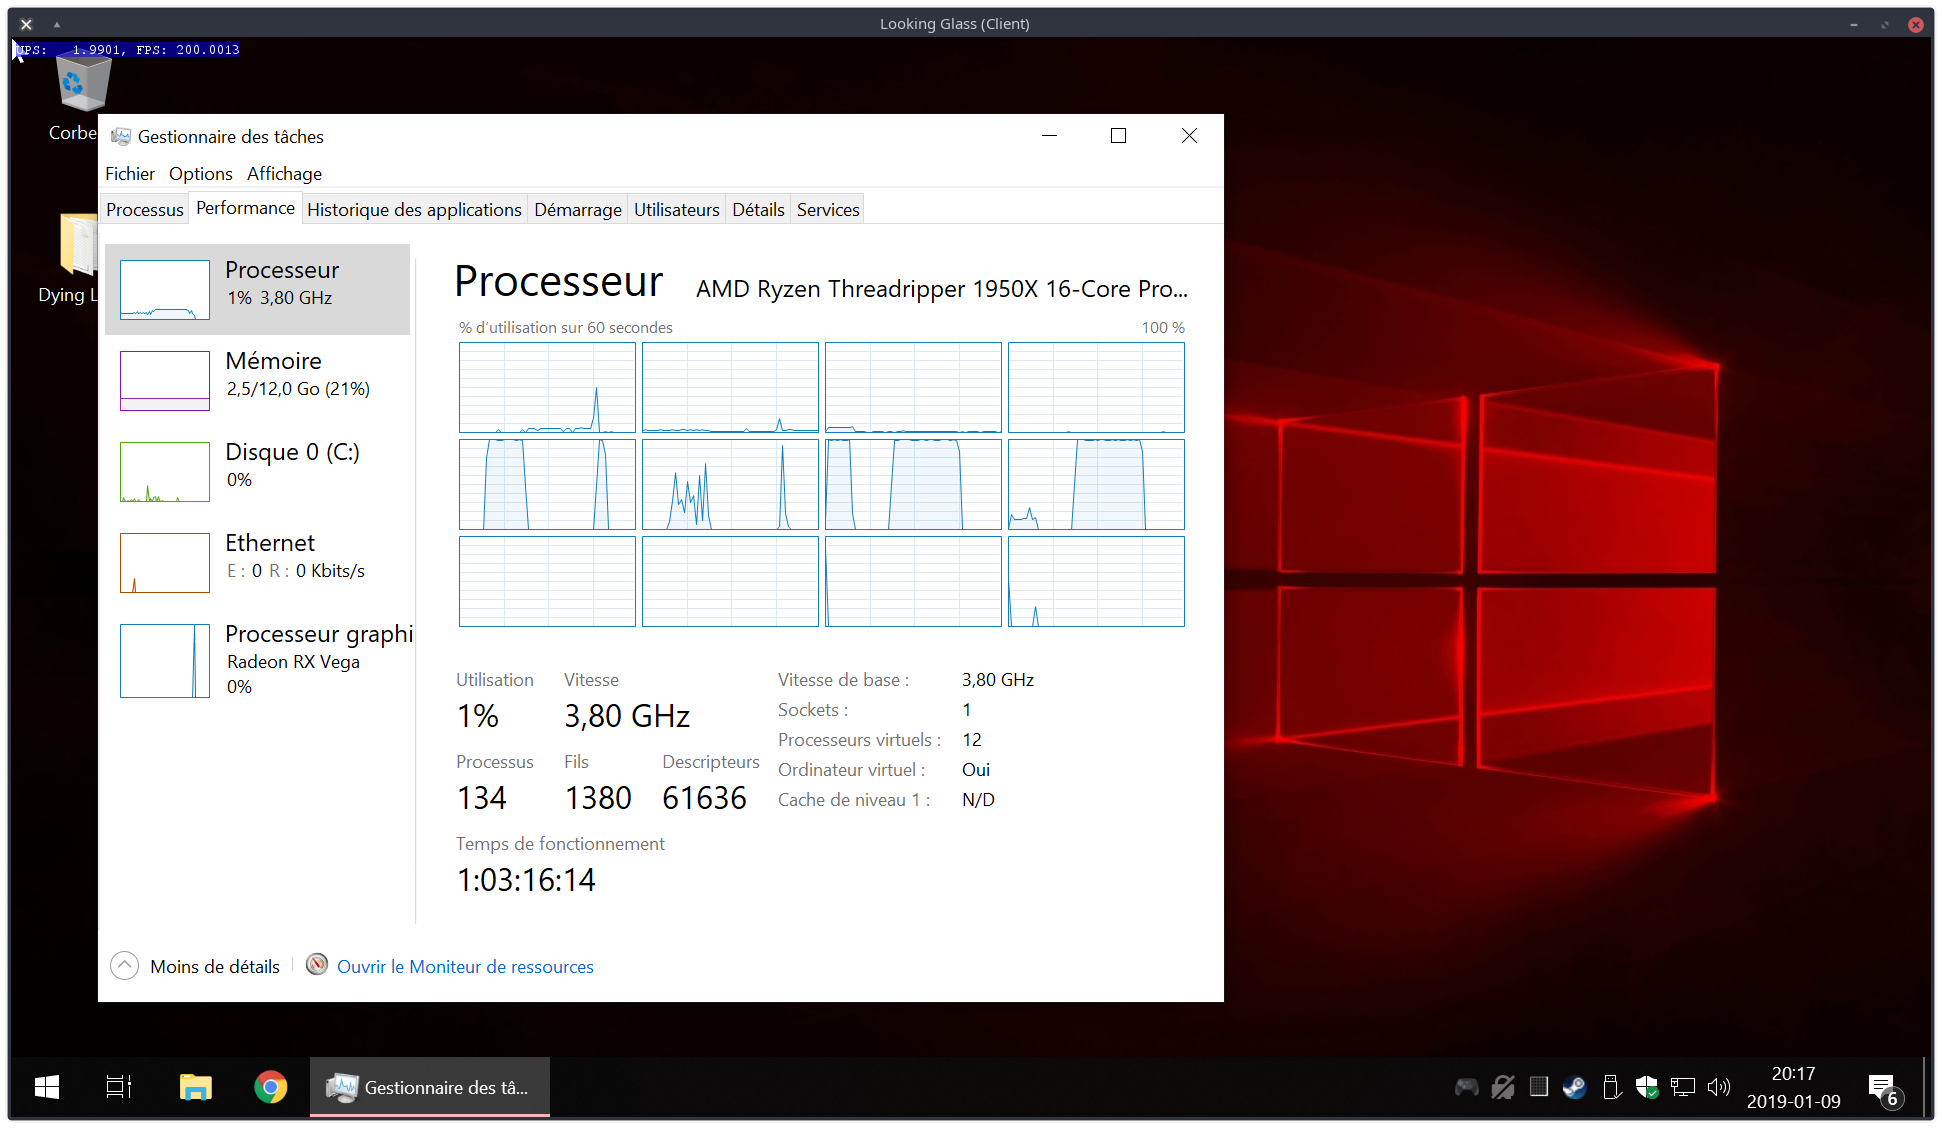1942x1128 pixels.
Task: Open Windows Security shield tray icon
Action: [1646, 1087]
